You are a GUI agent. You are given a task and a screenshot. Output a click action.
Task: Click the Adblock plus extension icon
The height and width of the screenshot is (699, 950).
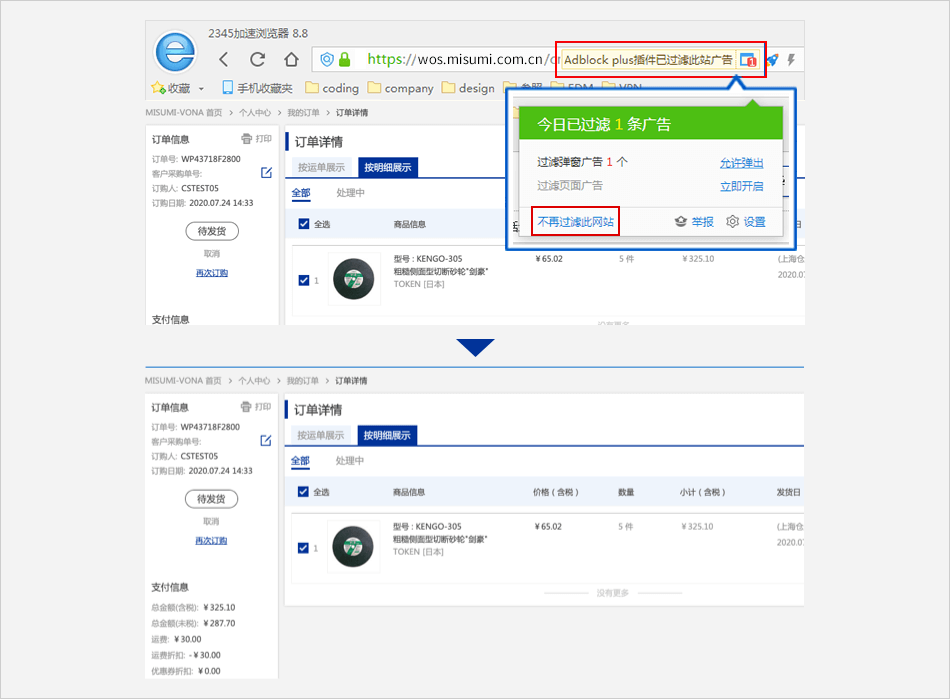click(x=748, y=60)
